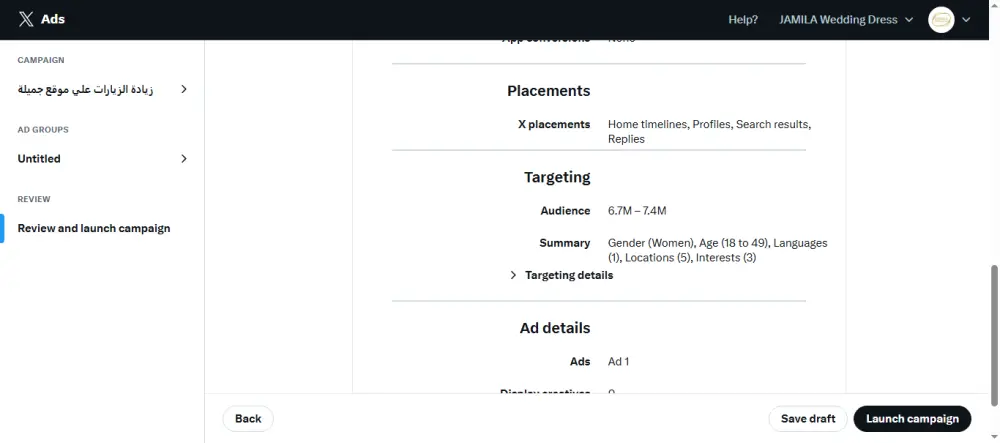Save the campaign as a draft

808,419
